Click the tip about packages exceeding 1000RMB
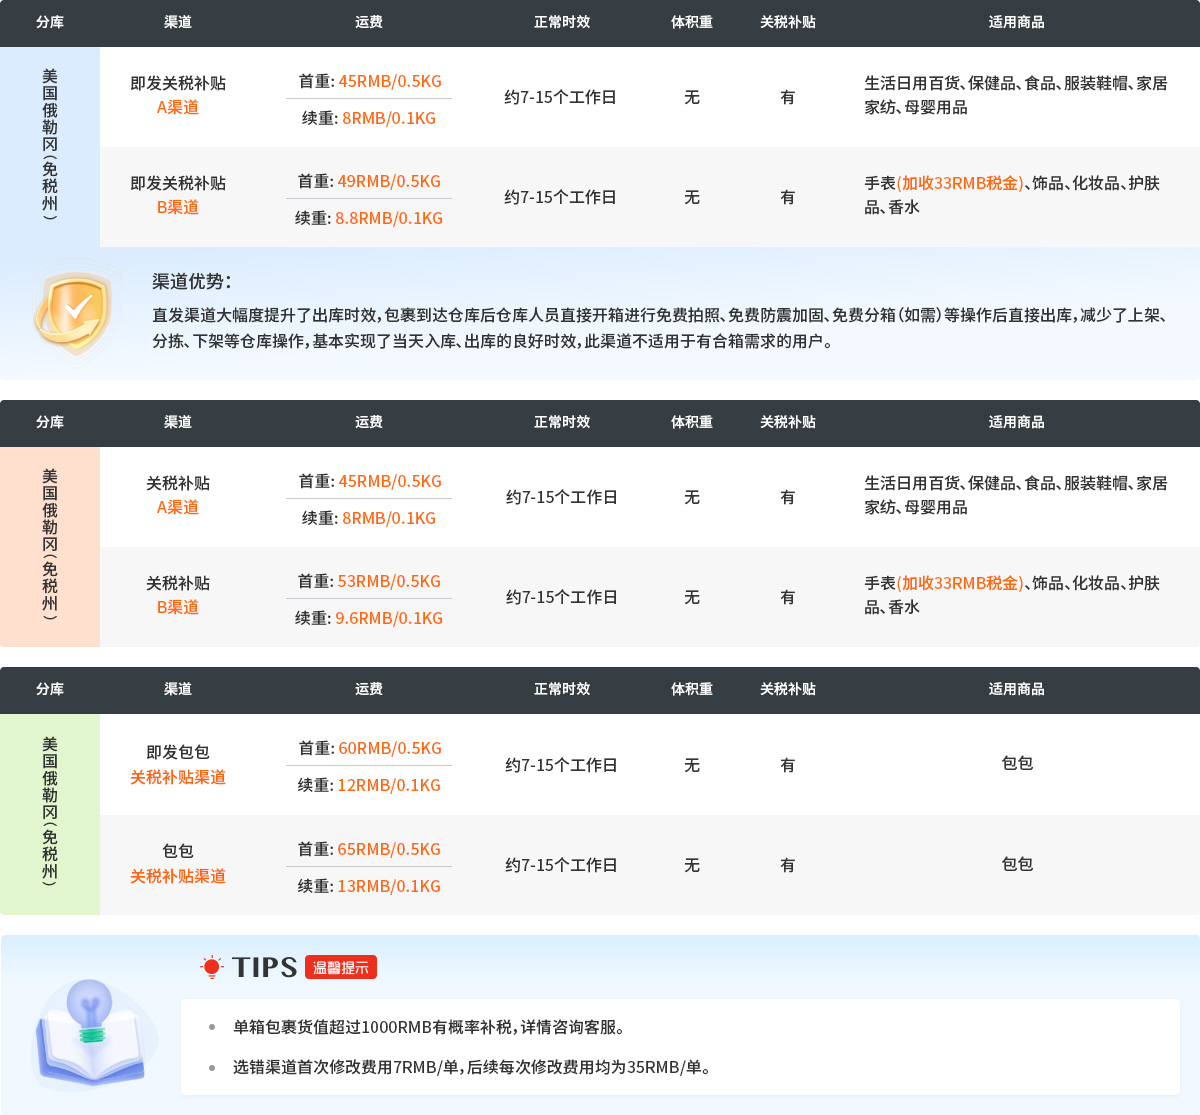The height and width of the screenshot is (1115, 1200). tap(430, 1027)
